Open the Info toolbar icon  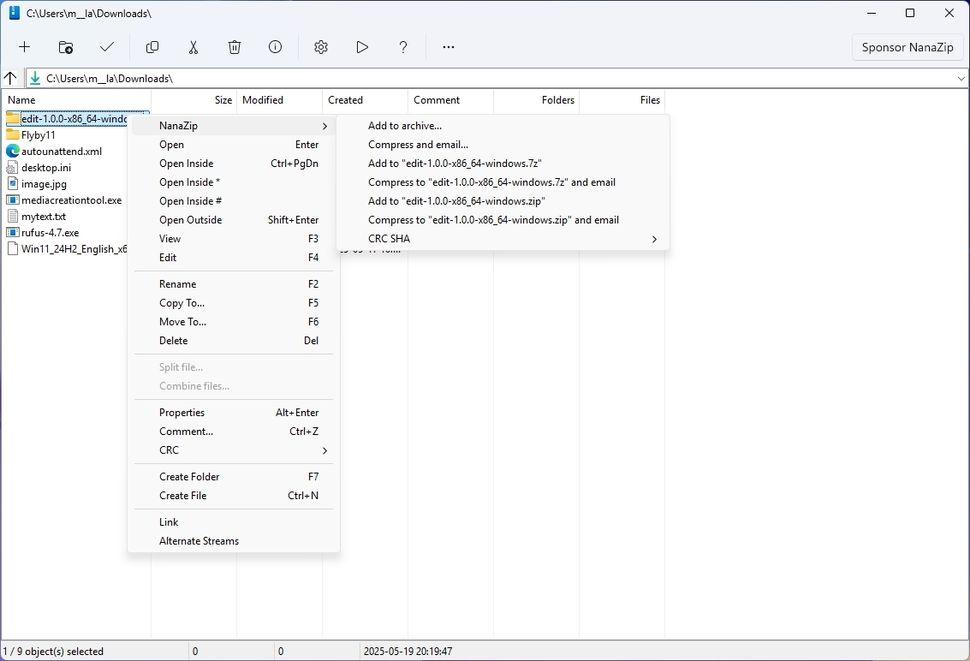(x=275, y=47)
